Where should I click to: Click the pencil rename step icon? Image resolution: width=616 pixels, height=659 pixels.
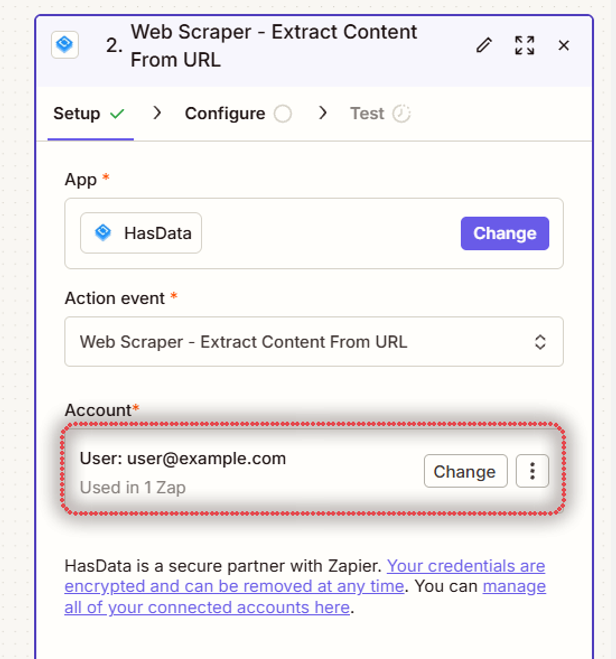point(484,45)
